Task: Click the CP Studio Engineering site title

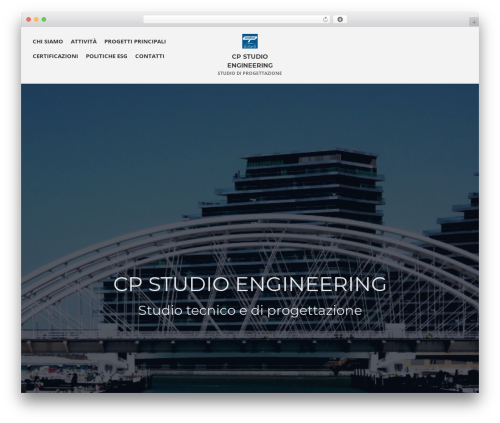Action: (x=250, y=61)
